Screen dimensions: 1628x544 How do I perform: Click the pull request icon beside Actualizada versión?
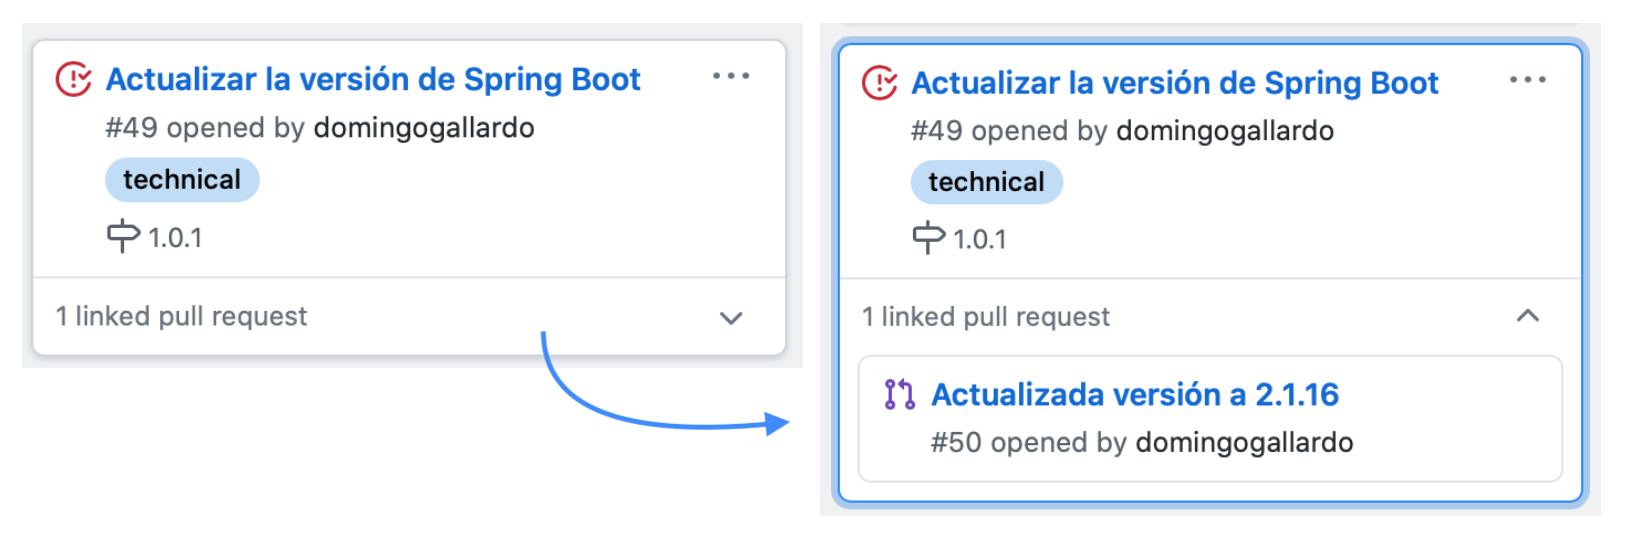coord(900,394)
